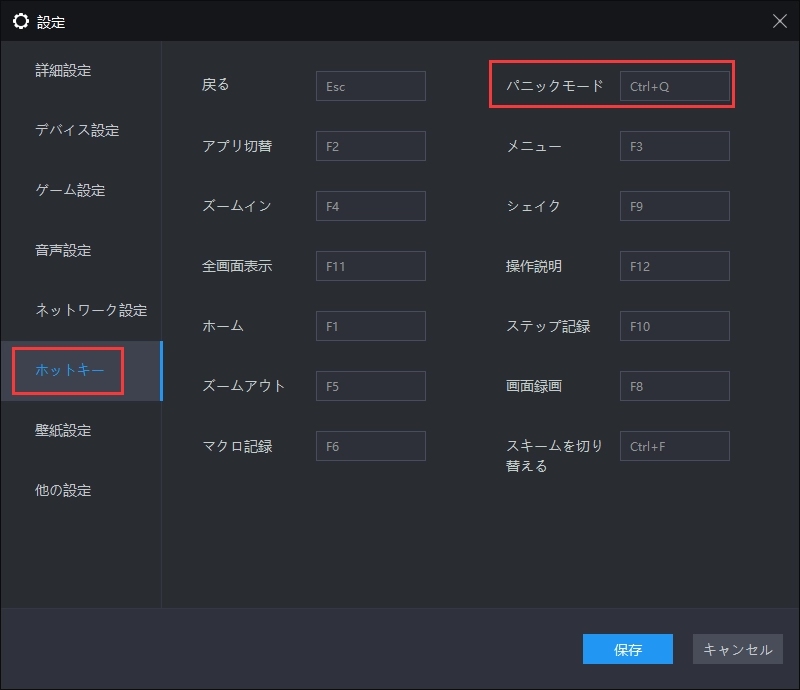Click the 戻る label text
Image resolution: width=800 pixels, height=690 pixels.
pos(216,85)
